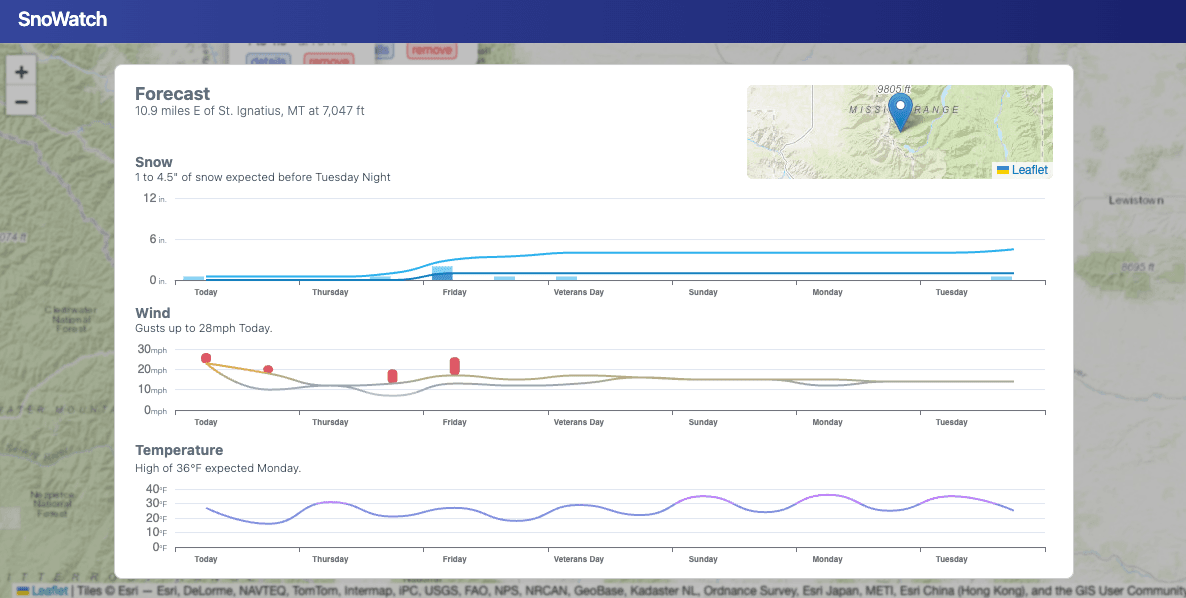
Task: Click the red wind gust marker above Today
Action: point(206,358)
